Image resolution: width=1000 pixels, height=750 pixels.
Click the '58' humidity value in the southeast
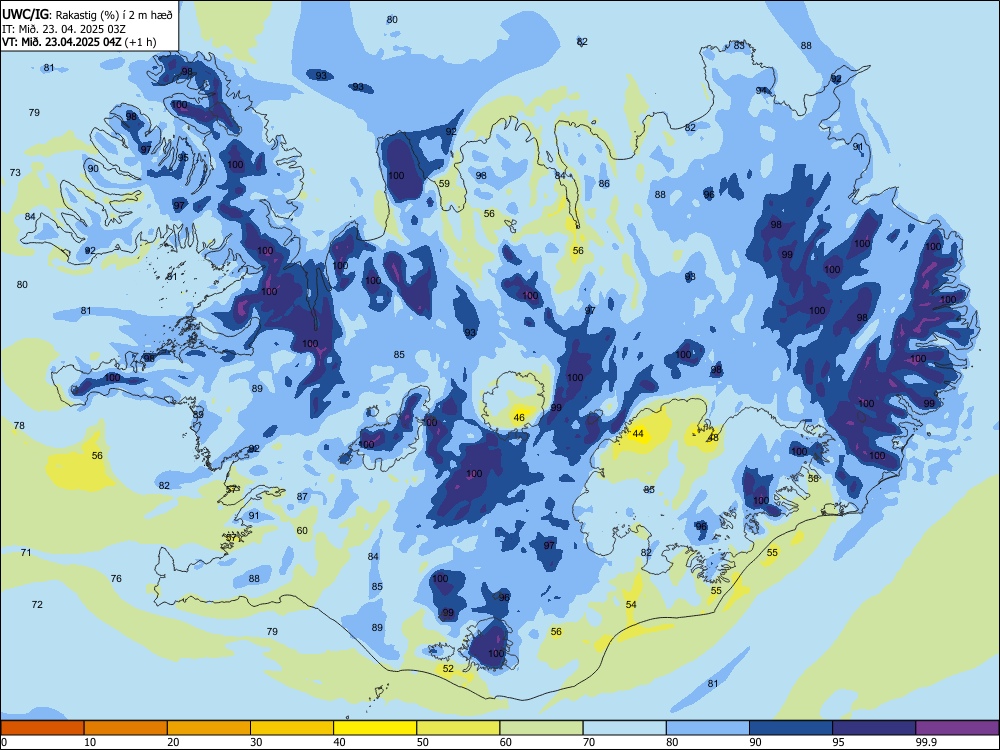click(813, 478)
